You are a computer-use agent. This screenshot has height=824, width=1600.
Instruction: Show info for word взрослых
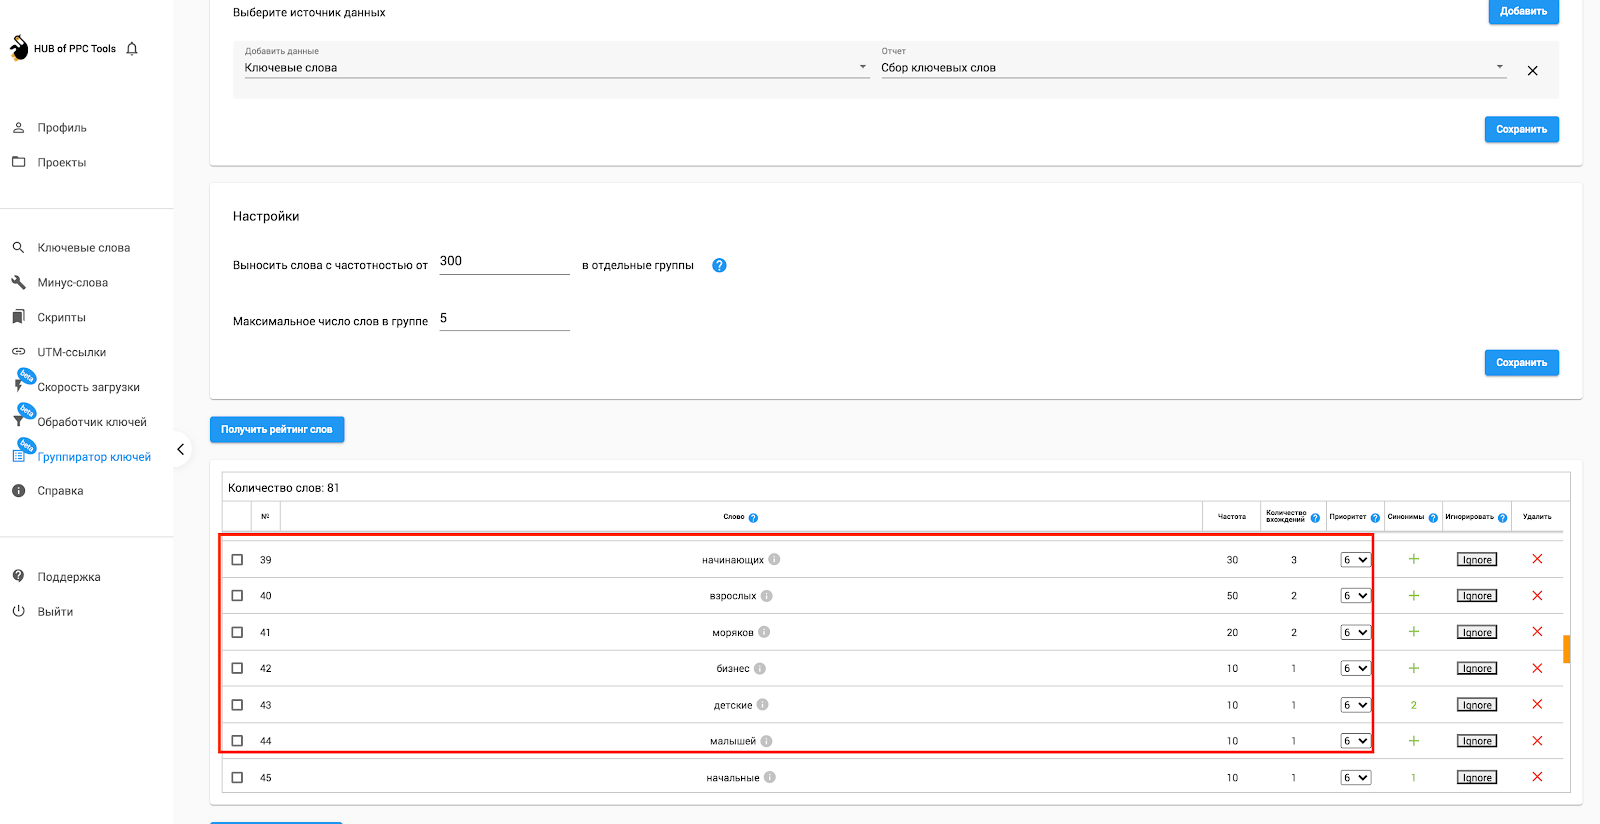(766, 596)
